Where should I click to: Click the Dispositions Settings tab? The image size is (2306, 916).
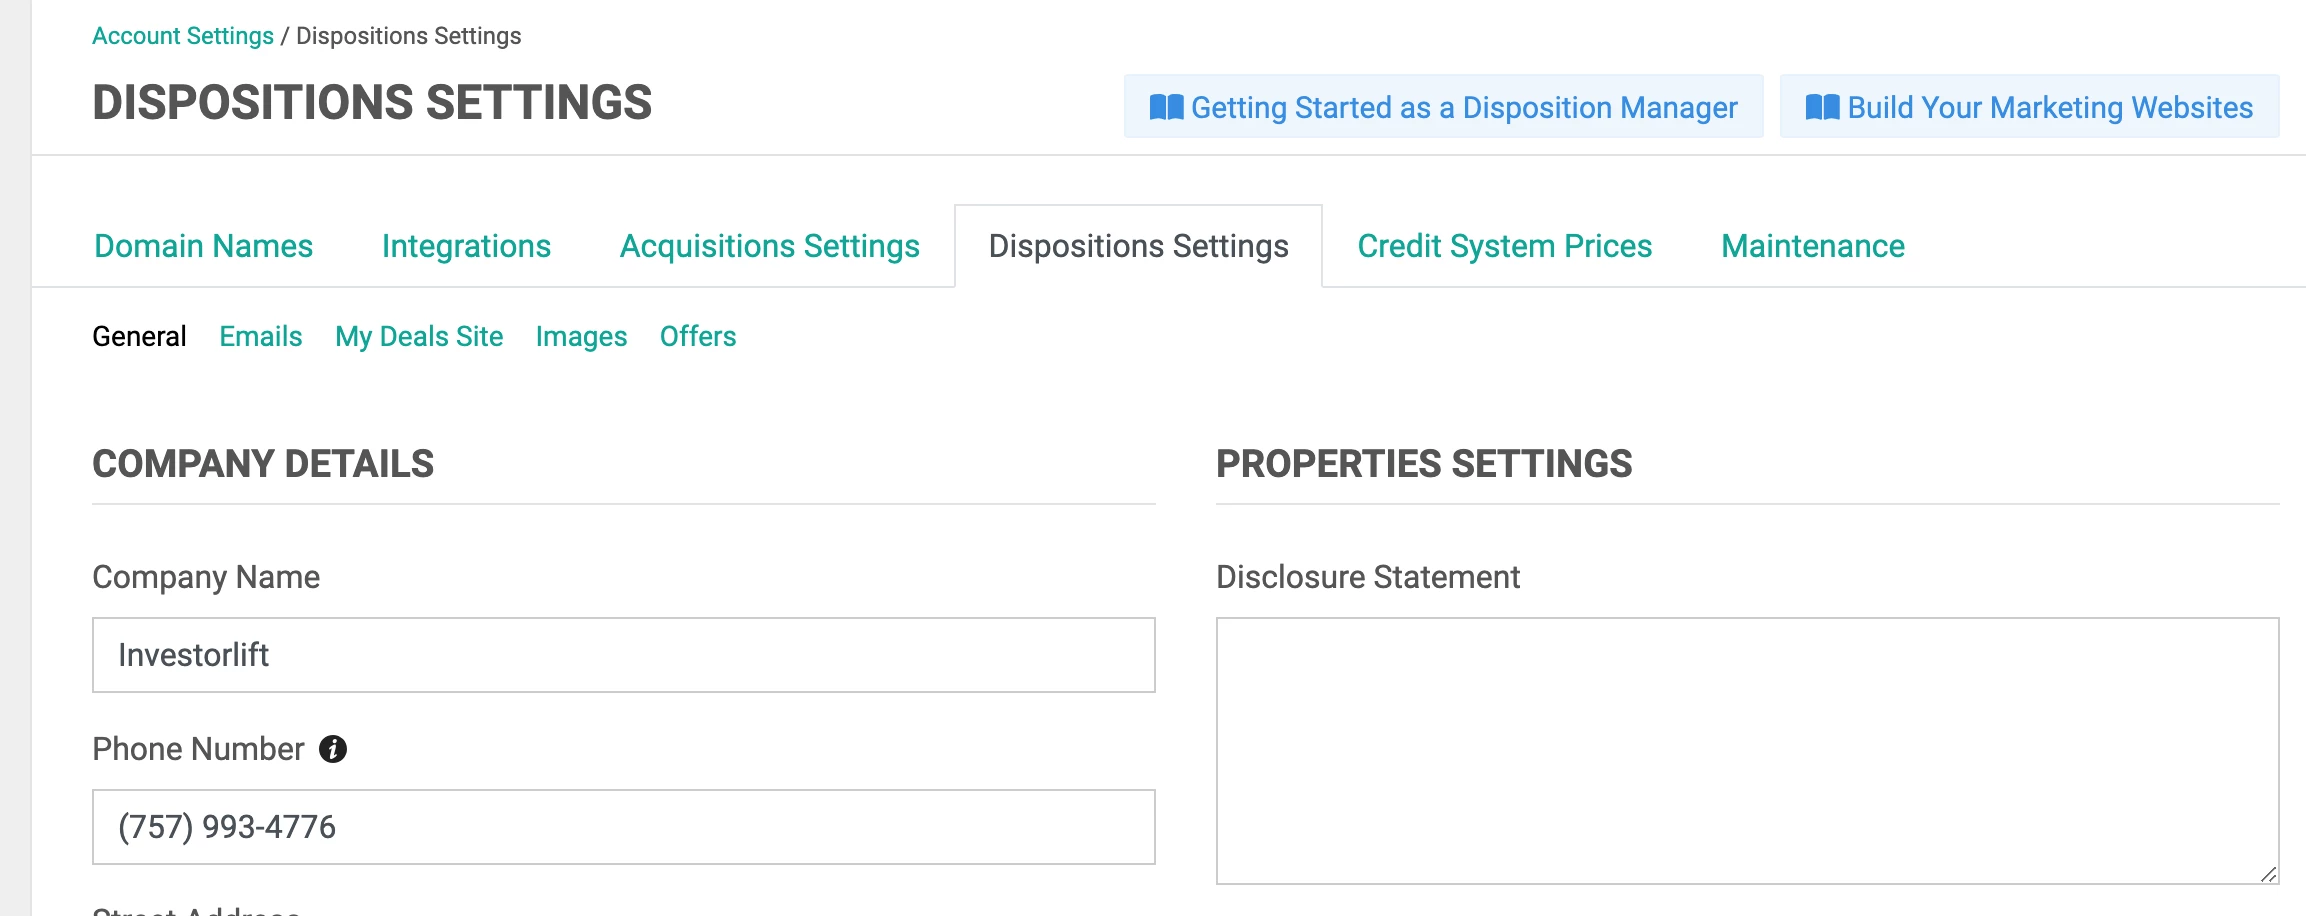pyautogui.click(x=1138, y=246)
